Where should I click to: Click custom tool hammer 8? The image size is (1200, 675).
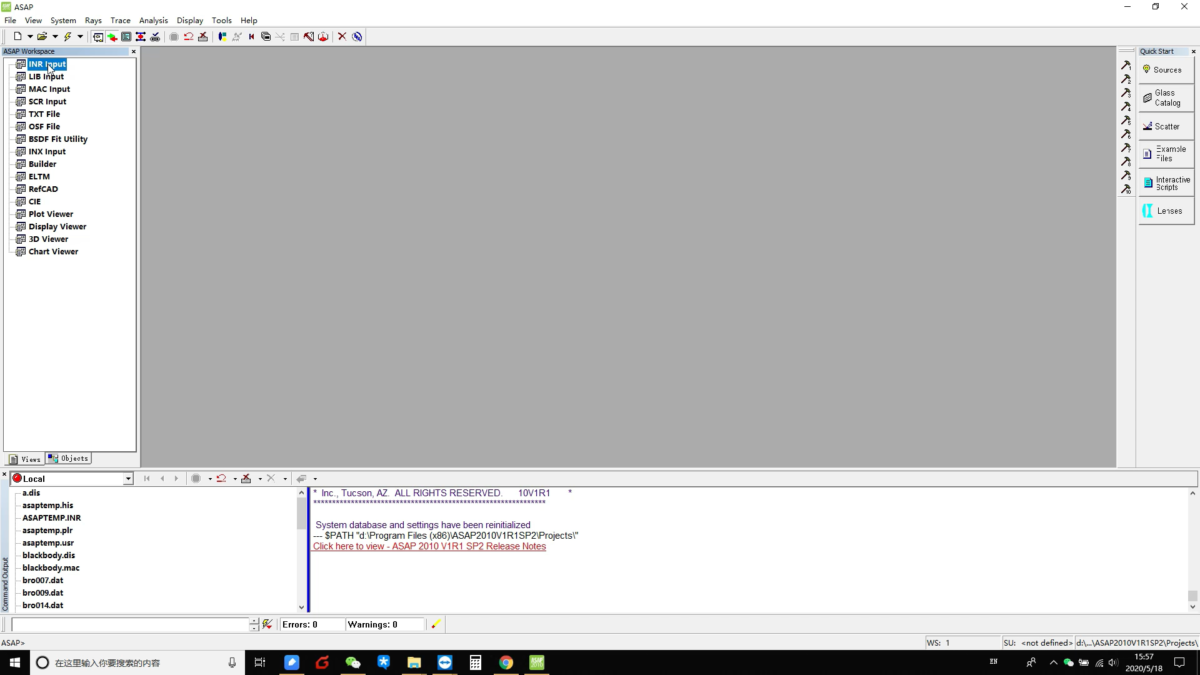click(1125, 161)
